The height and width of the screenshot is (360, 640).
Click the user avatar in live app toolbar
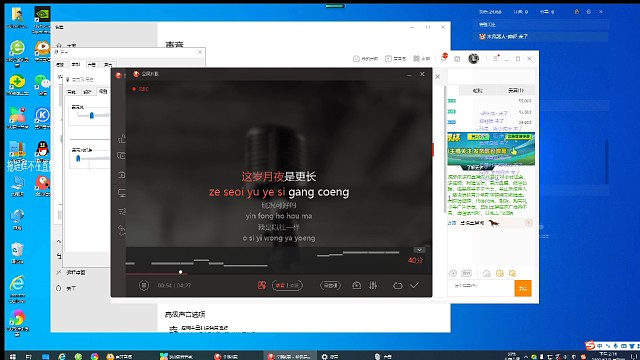473,59
